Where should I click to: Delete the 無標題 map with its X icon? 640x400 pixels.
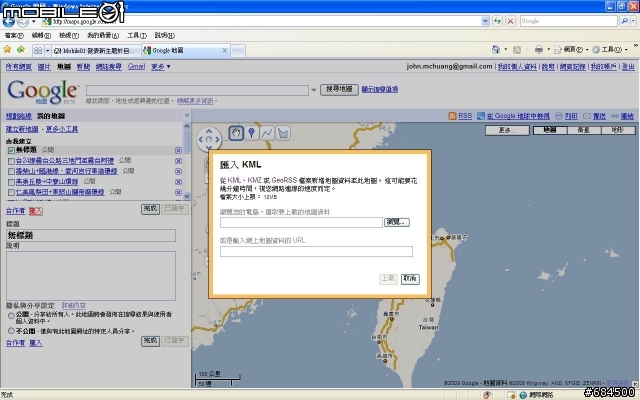point(178,150)
